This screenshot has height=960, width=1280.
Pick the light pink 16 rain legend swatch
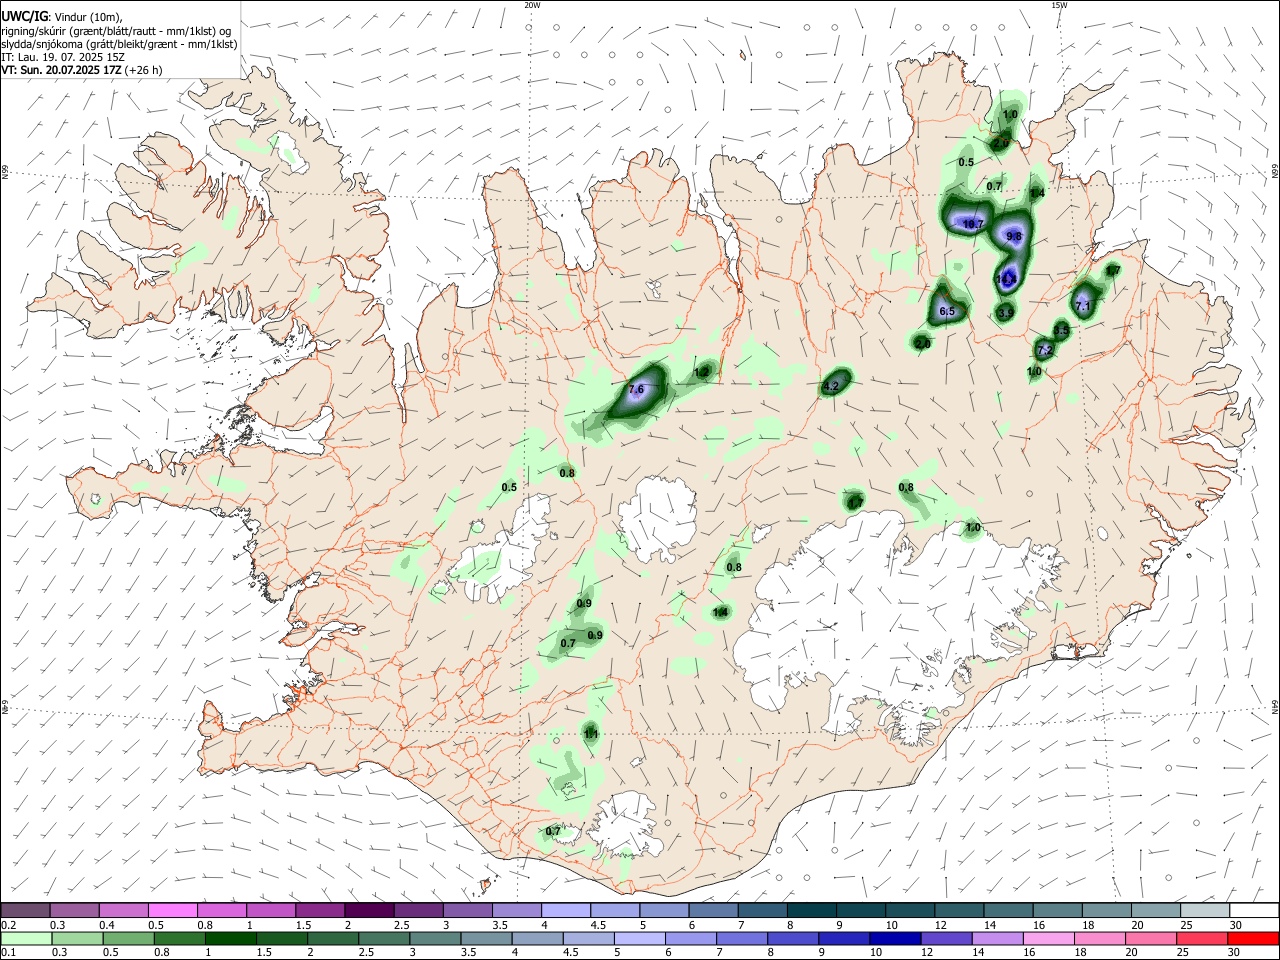tap(1048, 939)
